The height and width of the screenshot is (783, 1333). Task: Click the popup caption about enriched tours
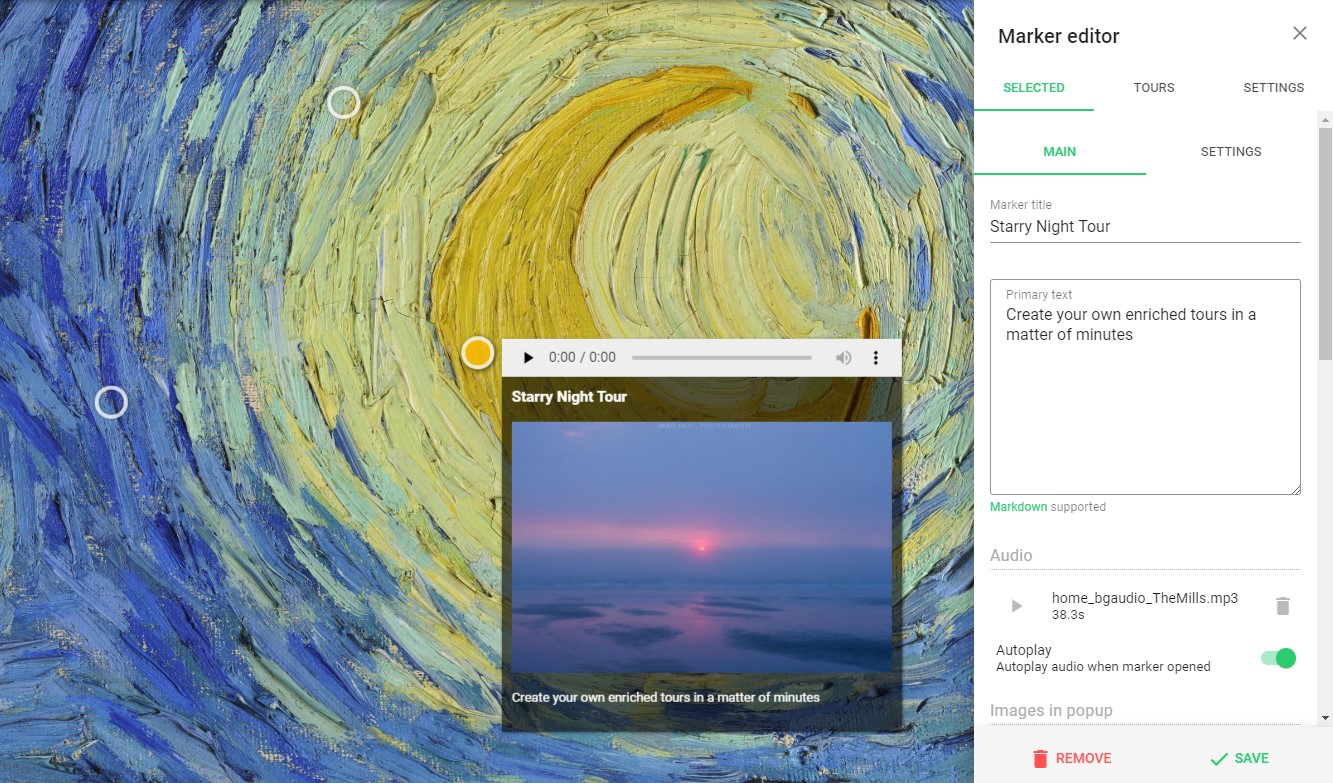666,697
